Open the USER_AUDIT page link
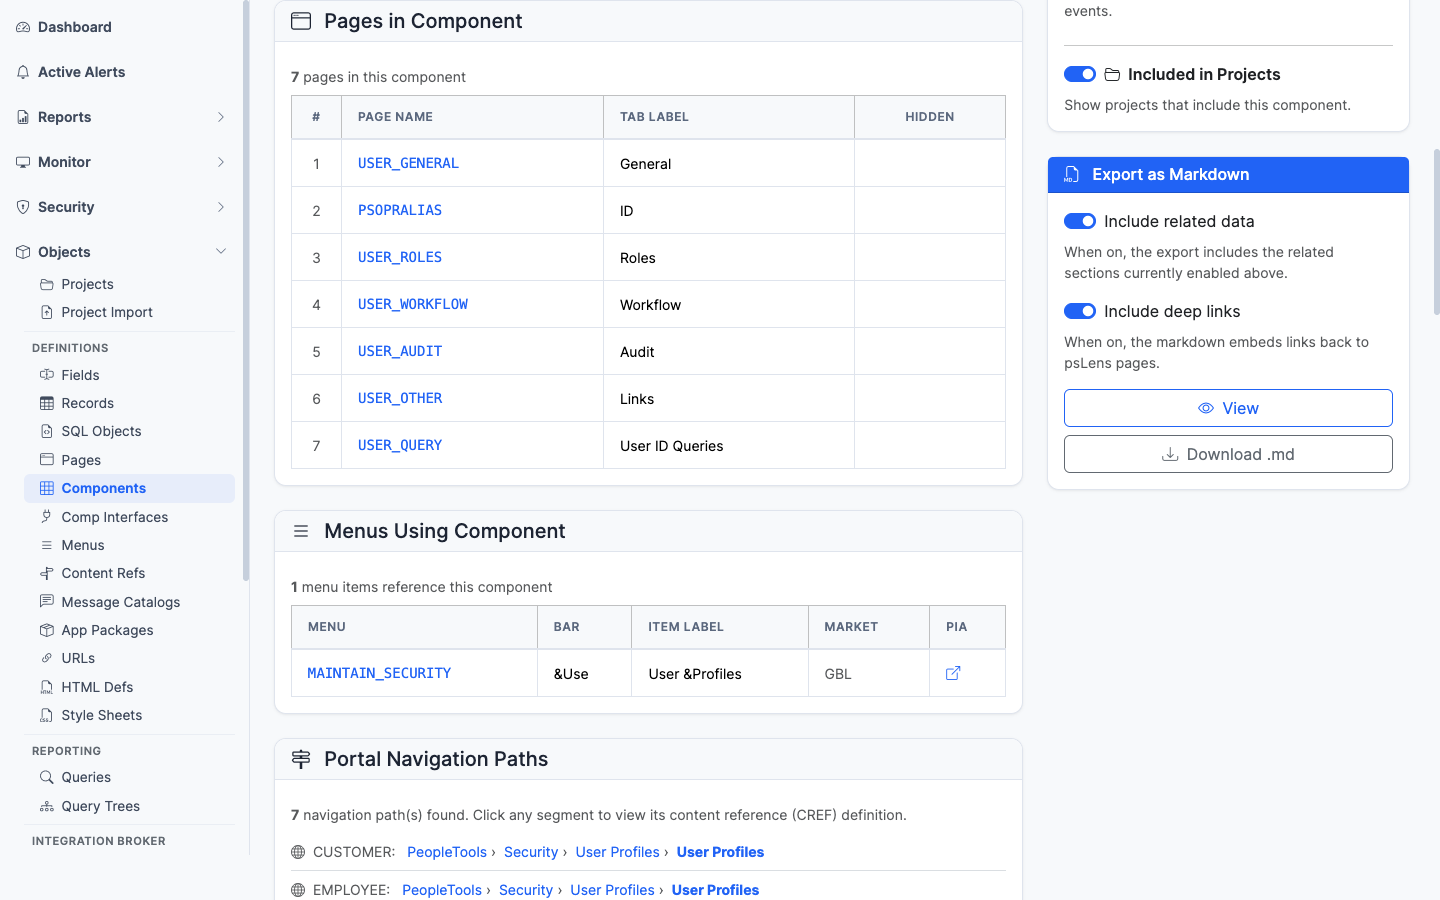1440x900 pixels. (400, 351)
